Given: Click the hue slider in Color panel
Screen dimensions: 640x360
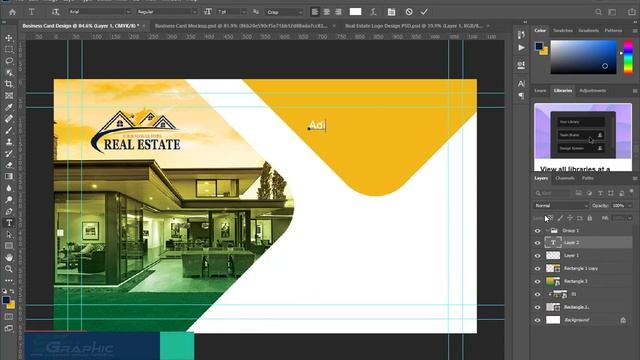Looking at the screenshot, I should [628, 57].
